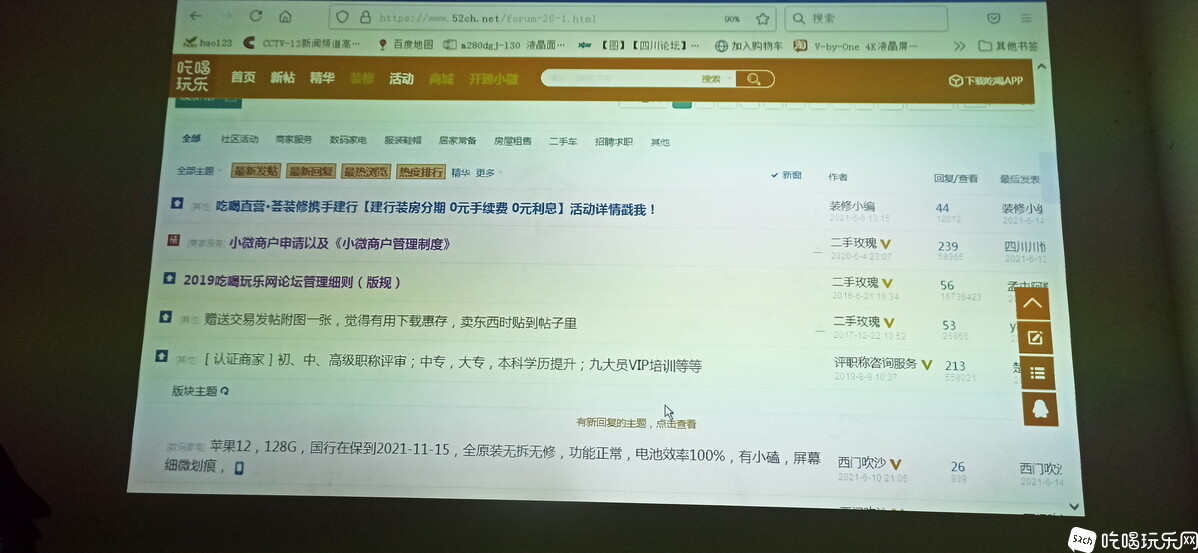This screenshot has height=553, width=1198.
Task: Click the floating QQ penguin button
Action: pyautogui.click(x=1040, y=409)
